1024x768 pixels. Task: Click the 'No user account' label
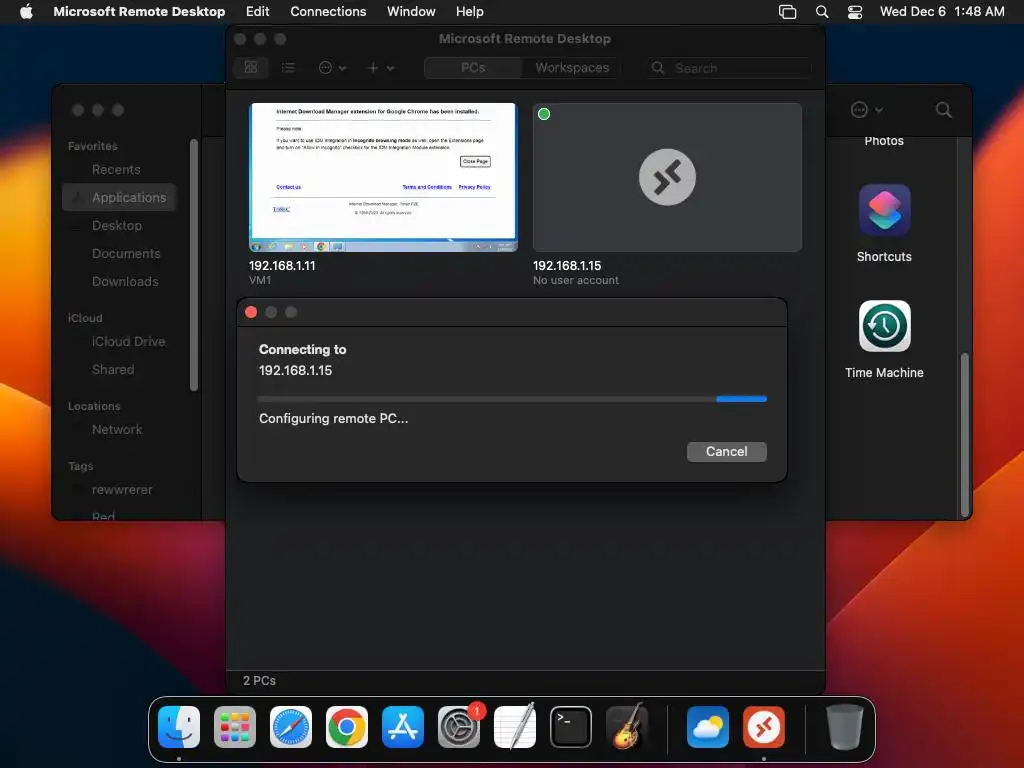[575, 280]
